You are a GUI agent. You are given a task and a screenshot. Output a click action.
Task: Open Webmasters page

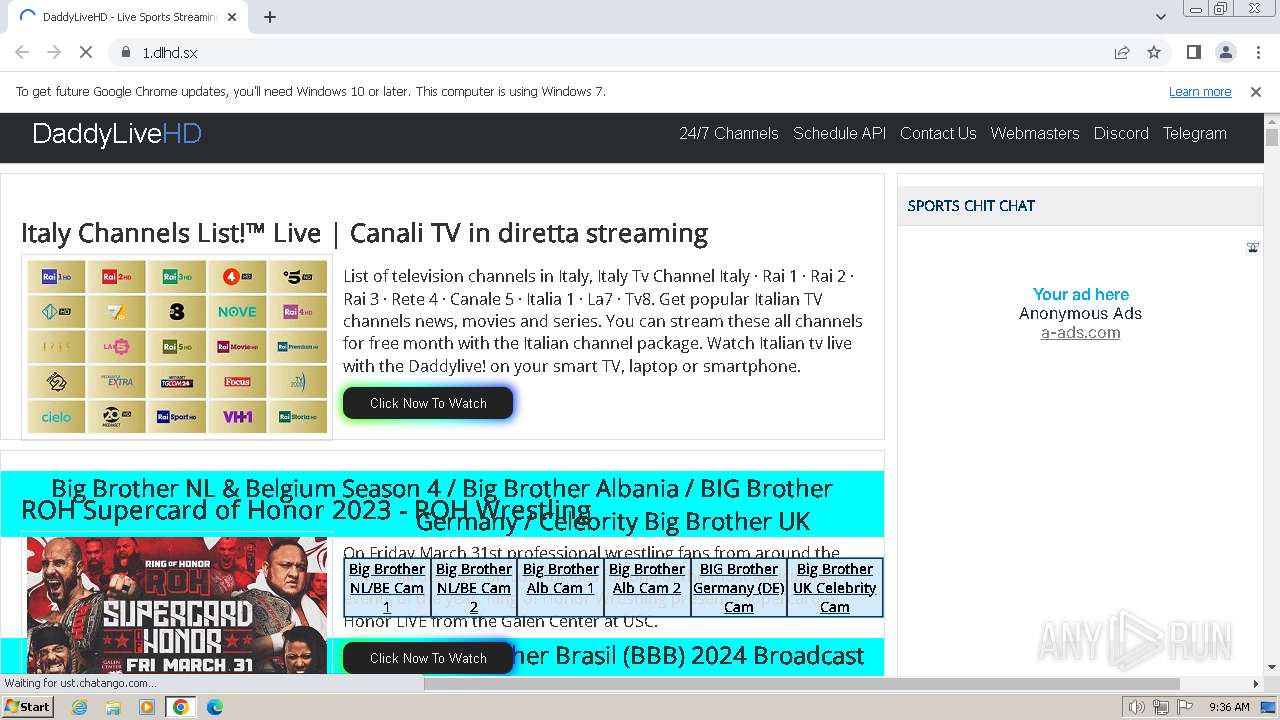pos(1035,133)
